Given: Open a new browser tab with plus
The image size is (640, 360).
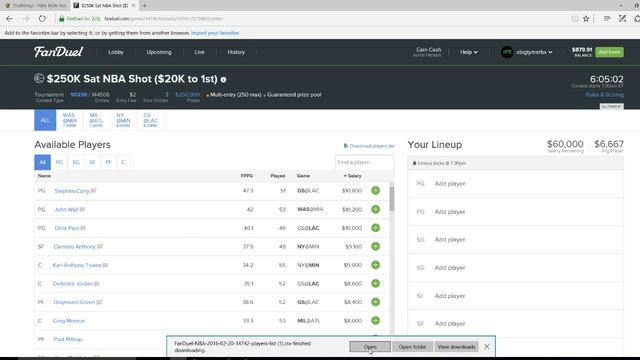Looking at the screenshot, I should pos(144,6).
